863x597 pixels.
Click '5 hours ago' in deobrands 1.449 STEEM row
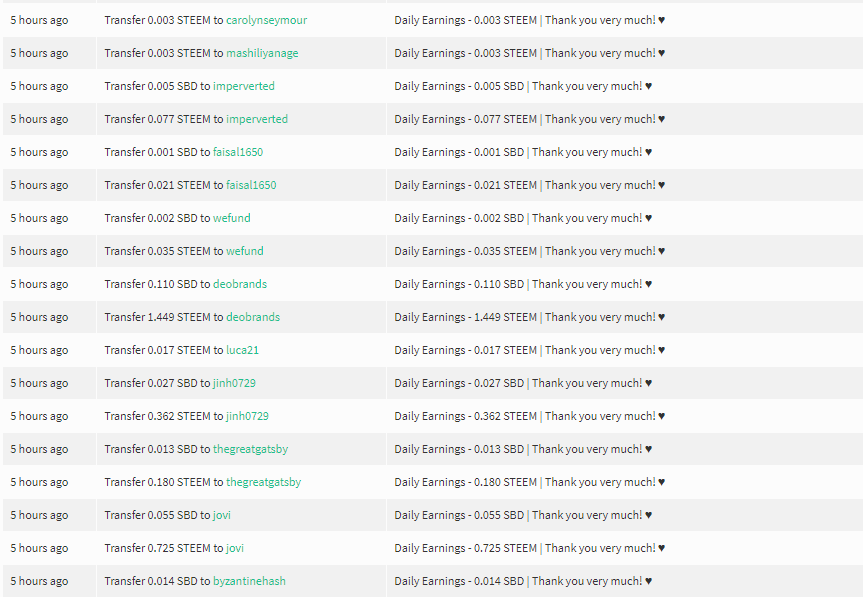(39, 317)
